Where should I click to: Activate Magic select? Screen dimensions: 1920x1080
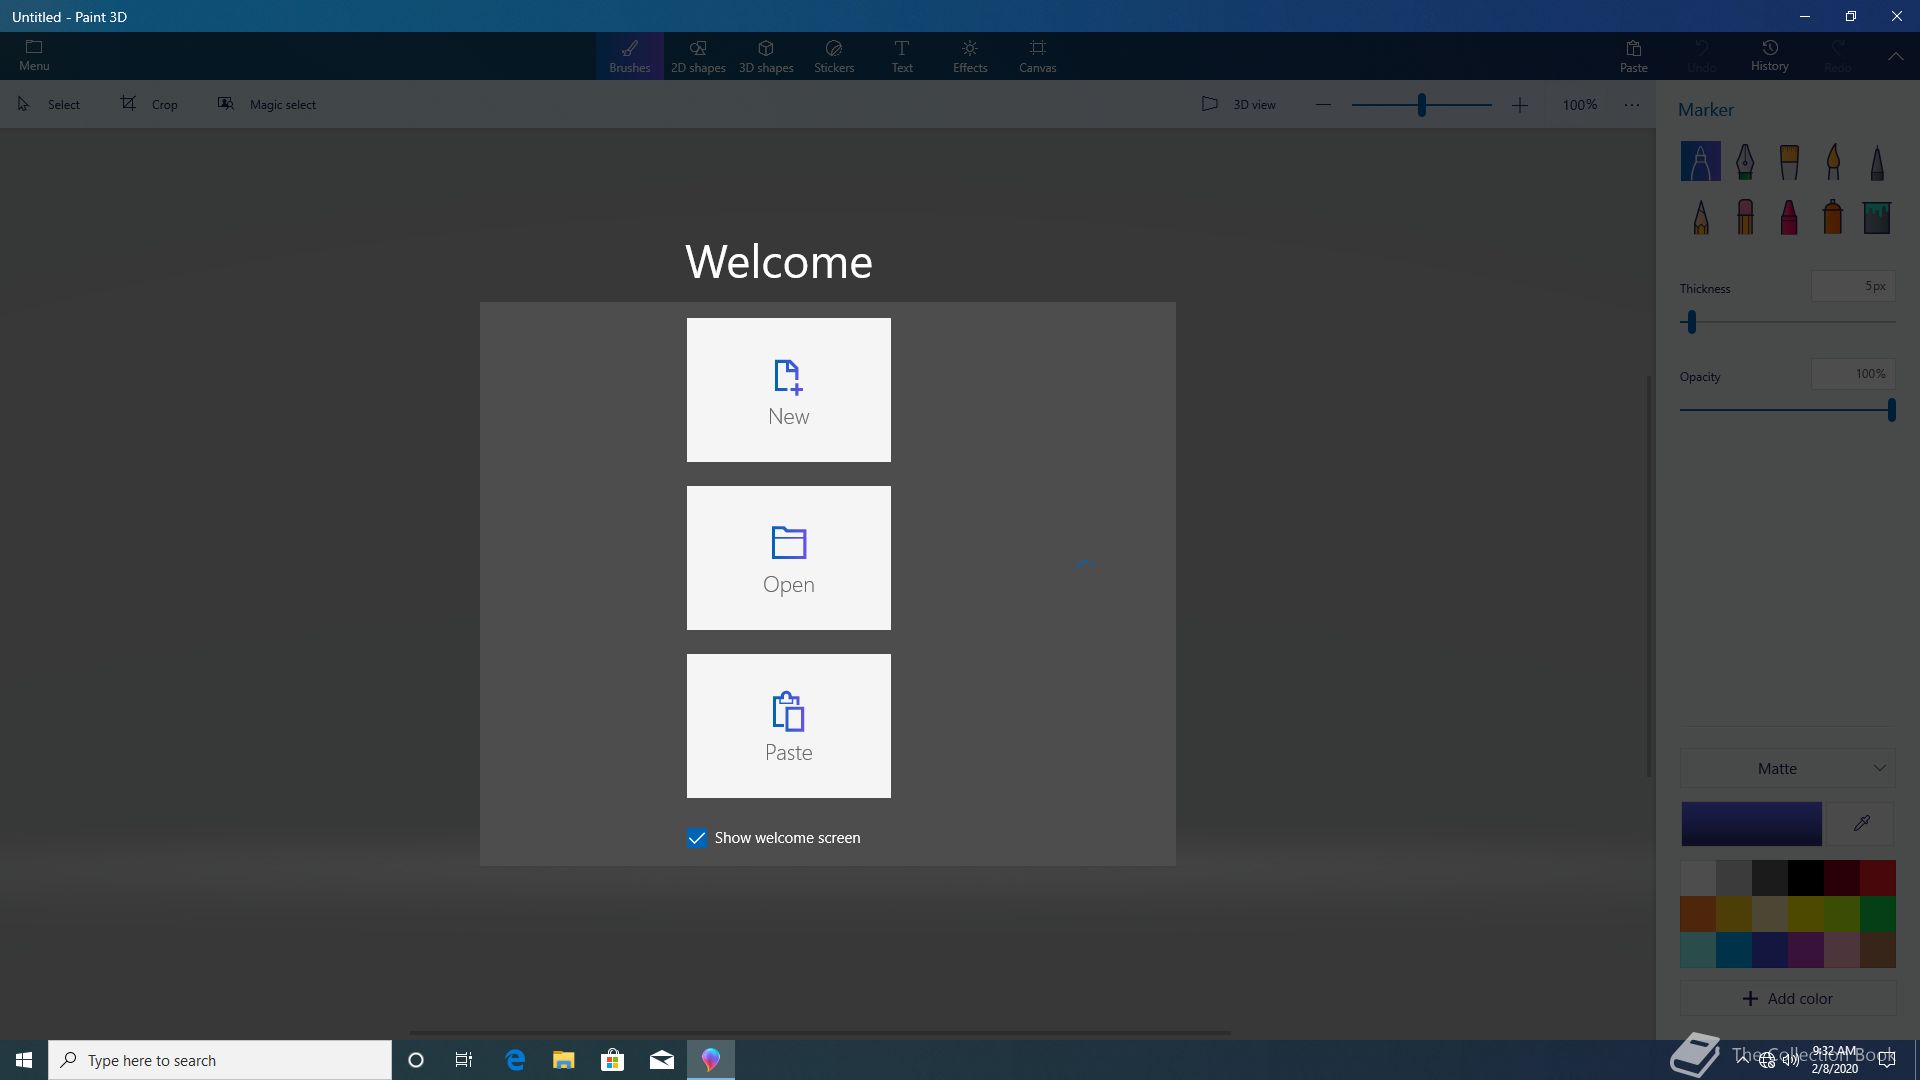point(267,104)
